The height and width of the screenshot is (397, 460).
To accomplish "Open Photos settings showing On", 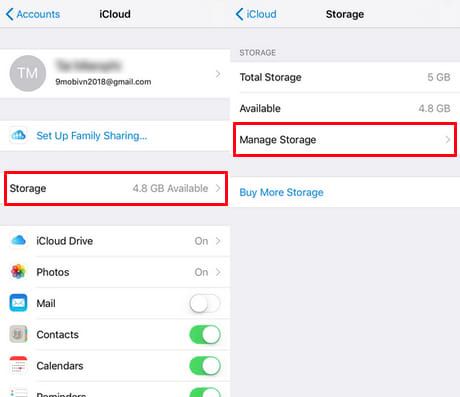I will pyautogui.click(x=115, y=272).
